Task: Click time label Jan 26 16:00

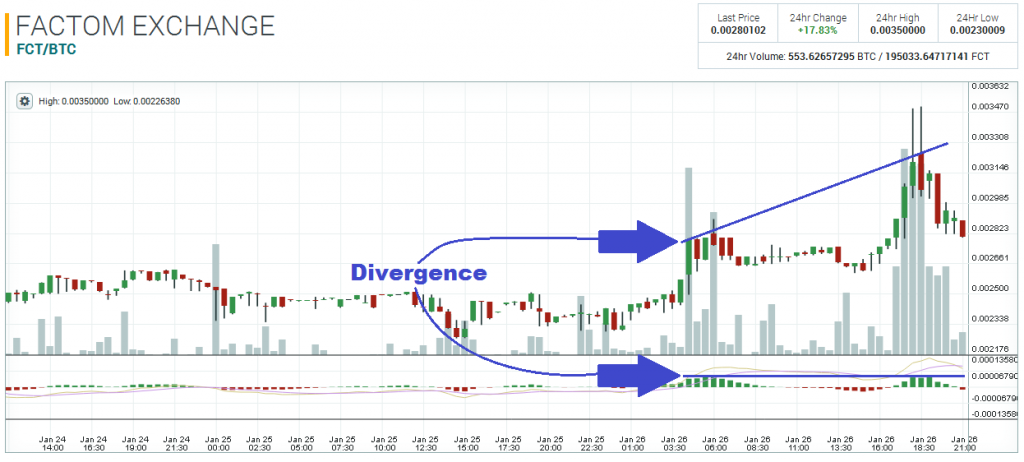Action: click(x=881, y=444)
